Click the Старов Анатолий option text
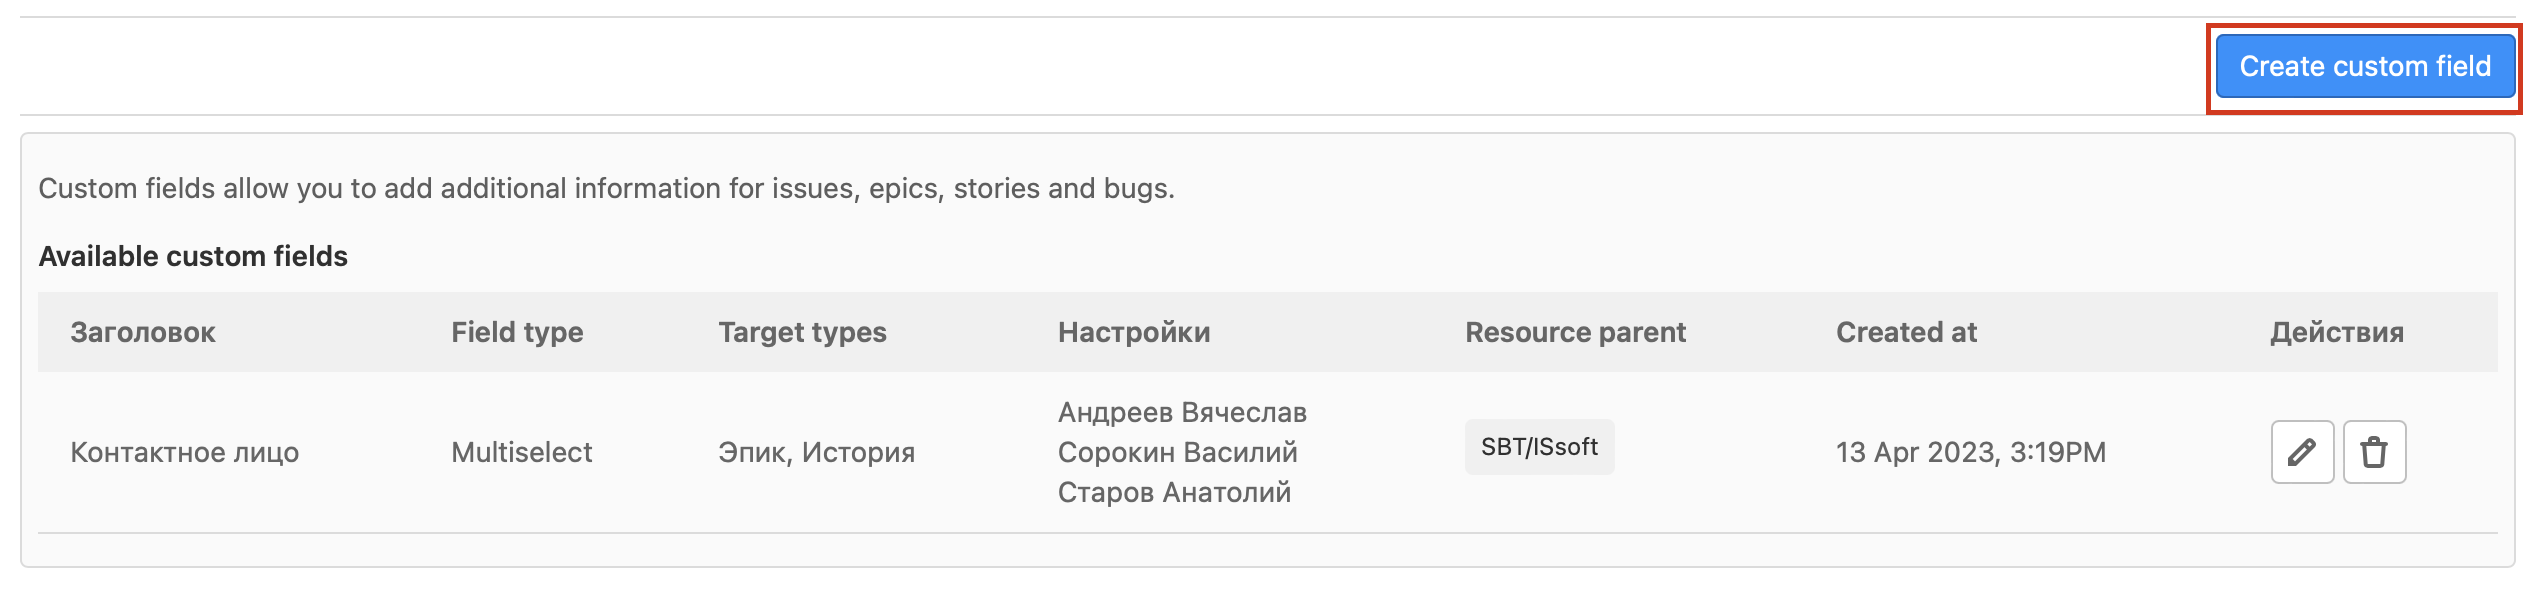This screenshot has height=614, width=2542. [x=1174, y=492]
